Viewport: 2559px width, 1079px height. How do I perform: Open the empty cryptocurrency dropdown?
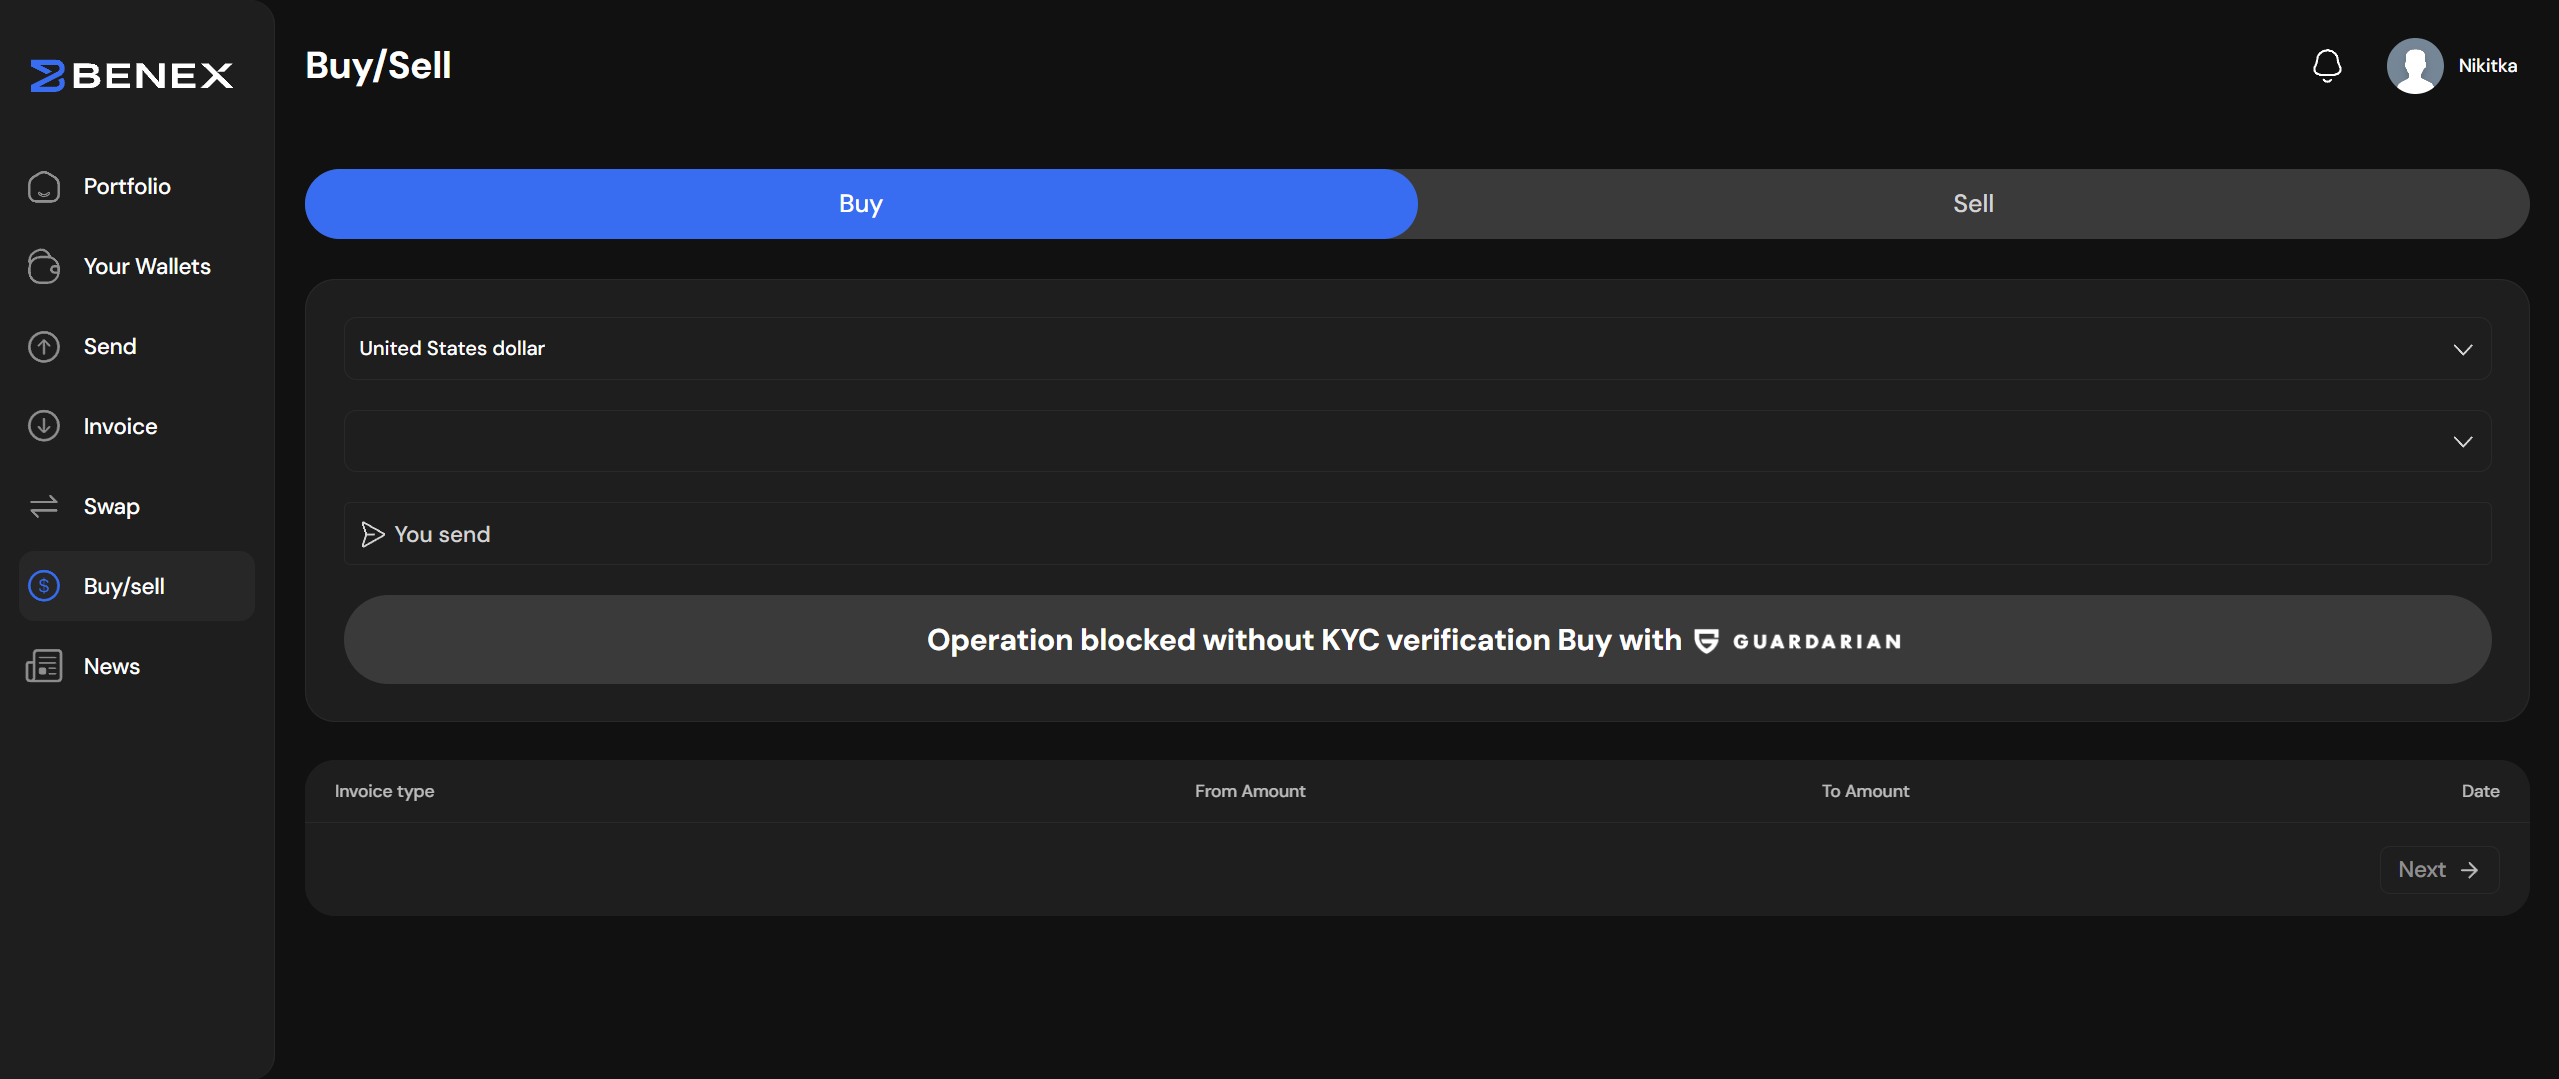tap(1400, 441)
